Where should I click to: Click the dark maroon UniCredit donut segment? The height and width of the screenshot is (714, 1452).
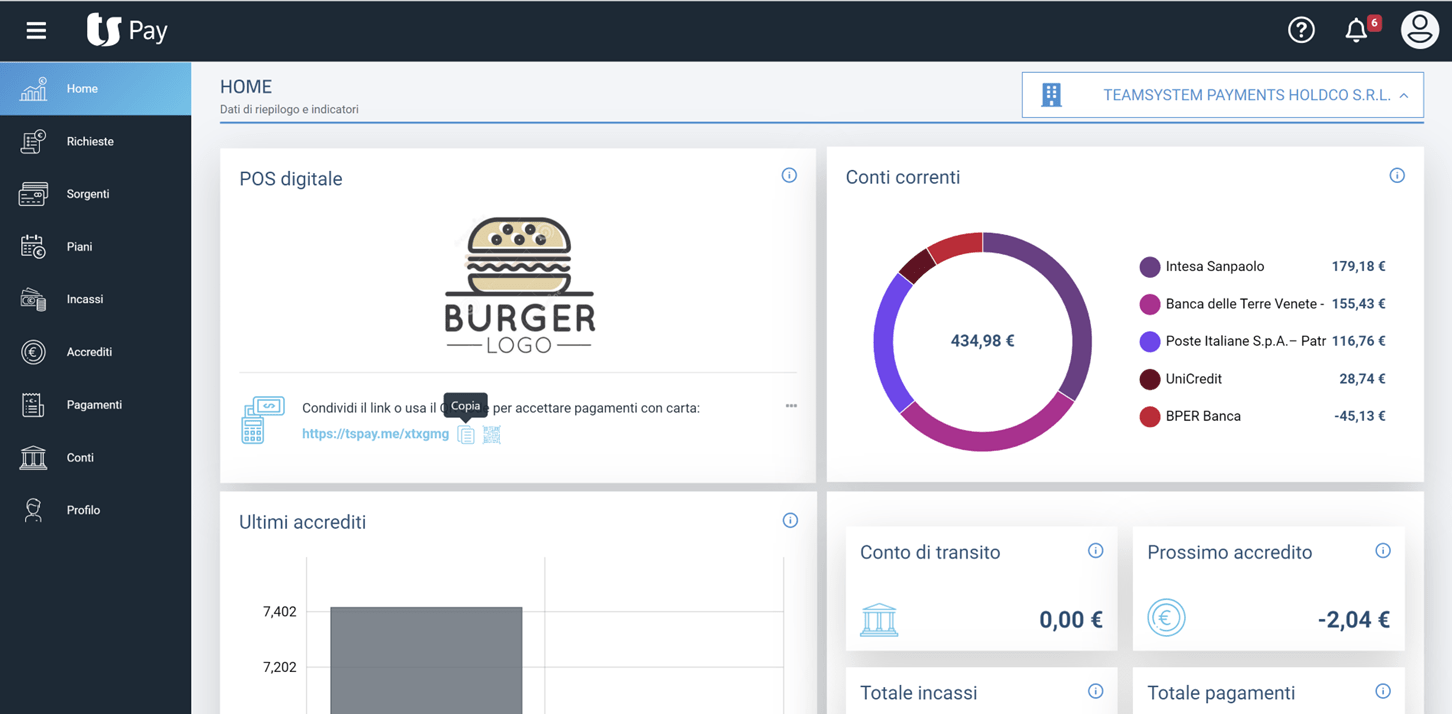tap(917, 264)
